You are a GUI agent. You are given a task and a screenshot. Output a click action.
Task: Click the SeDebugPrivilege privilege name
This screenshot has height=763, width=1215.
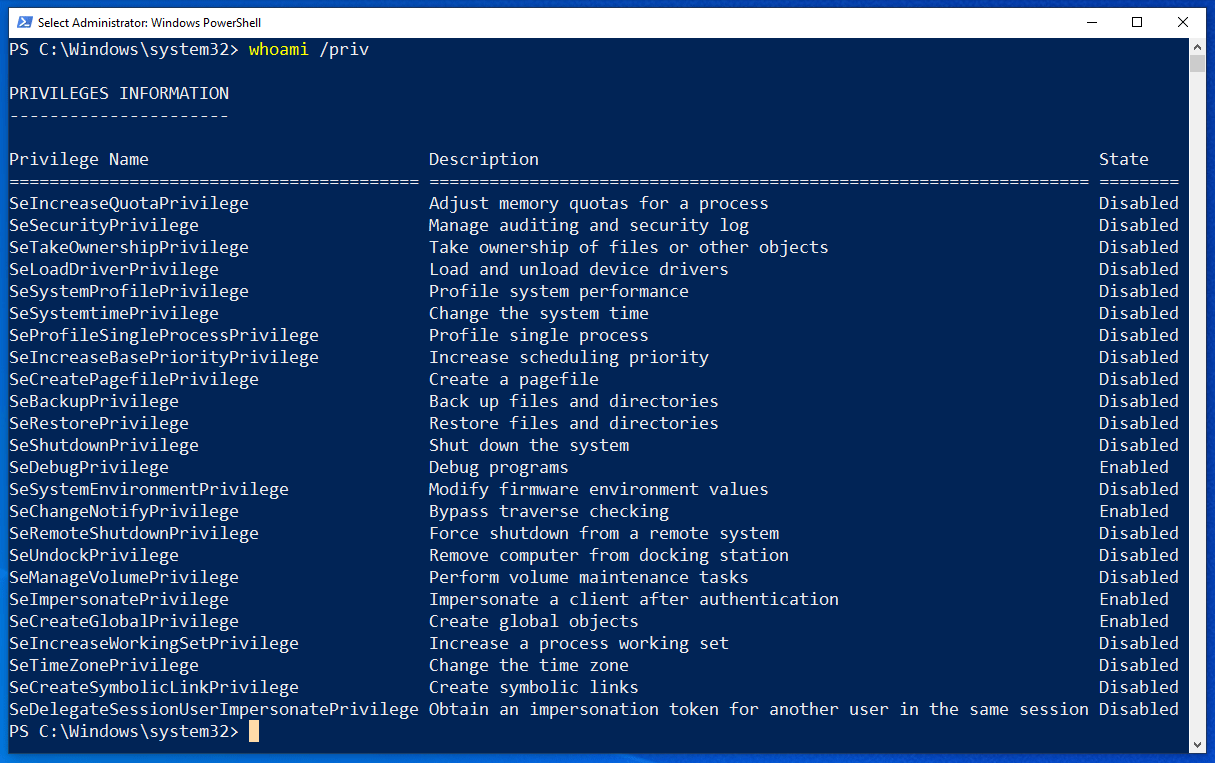(x=89, y=467)
